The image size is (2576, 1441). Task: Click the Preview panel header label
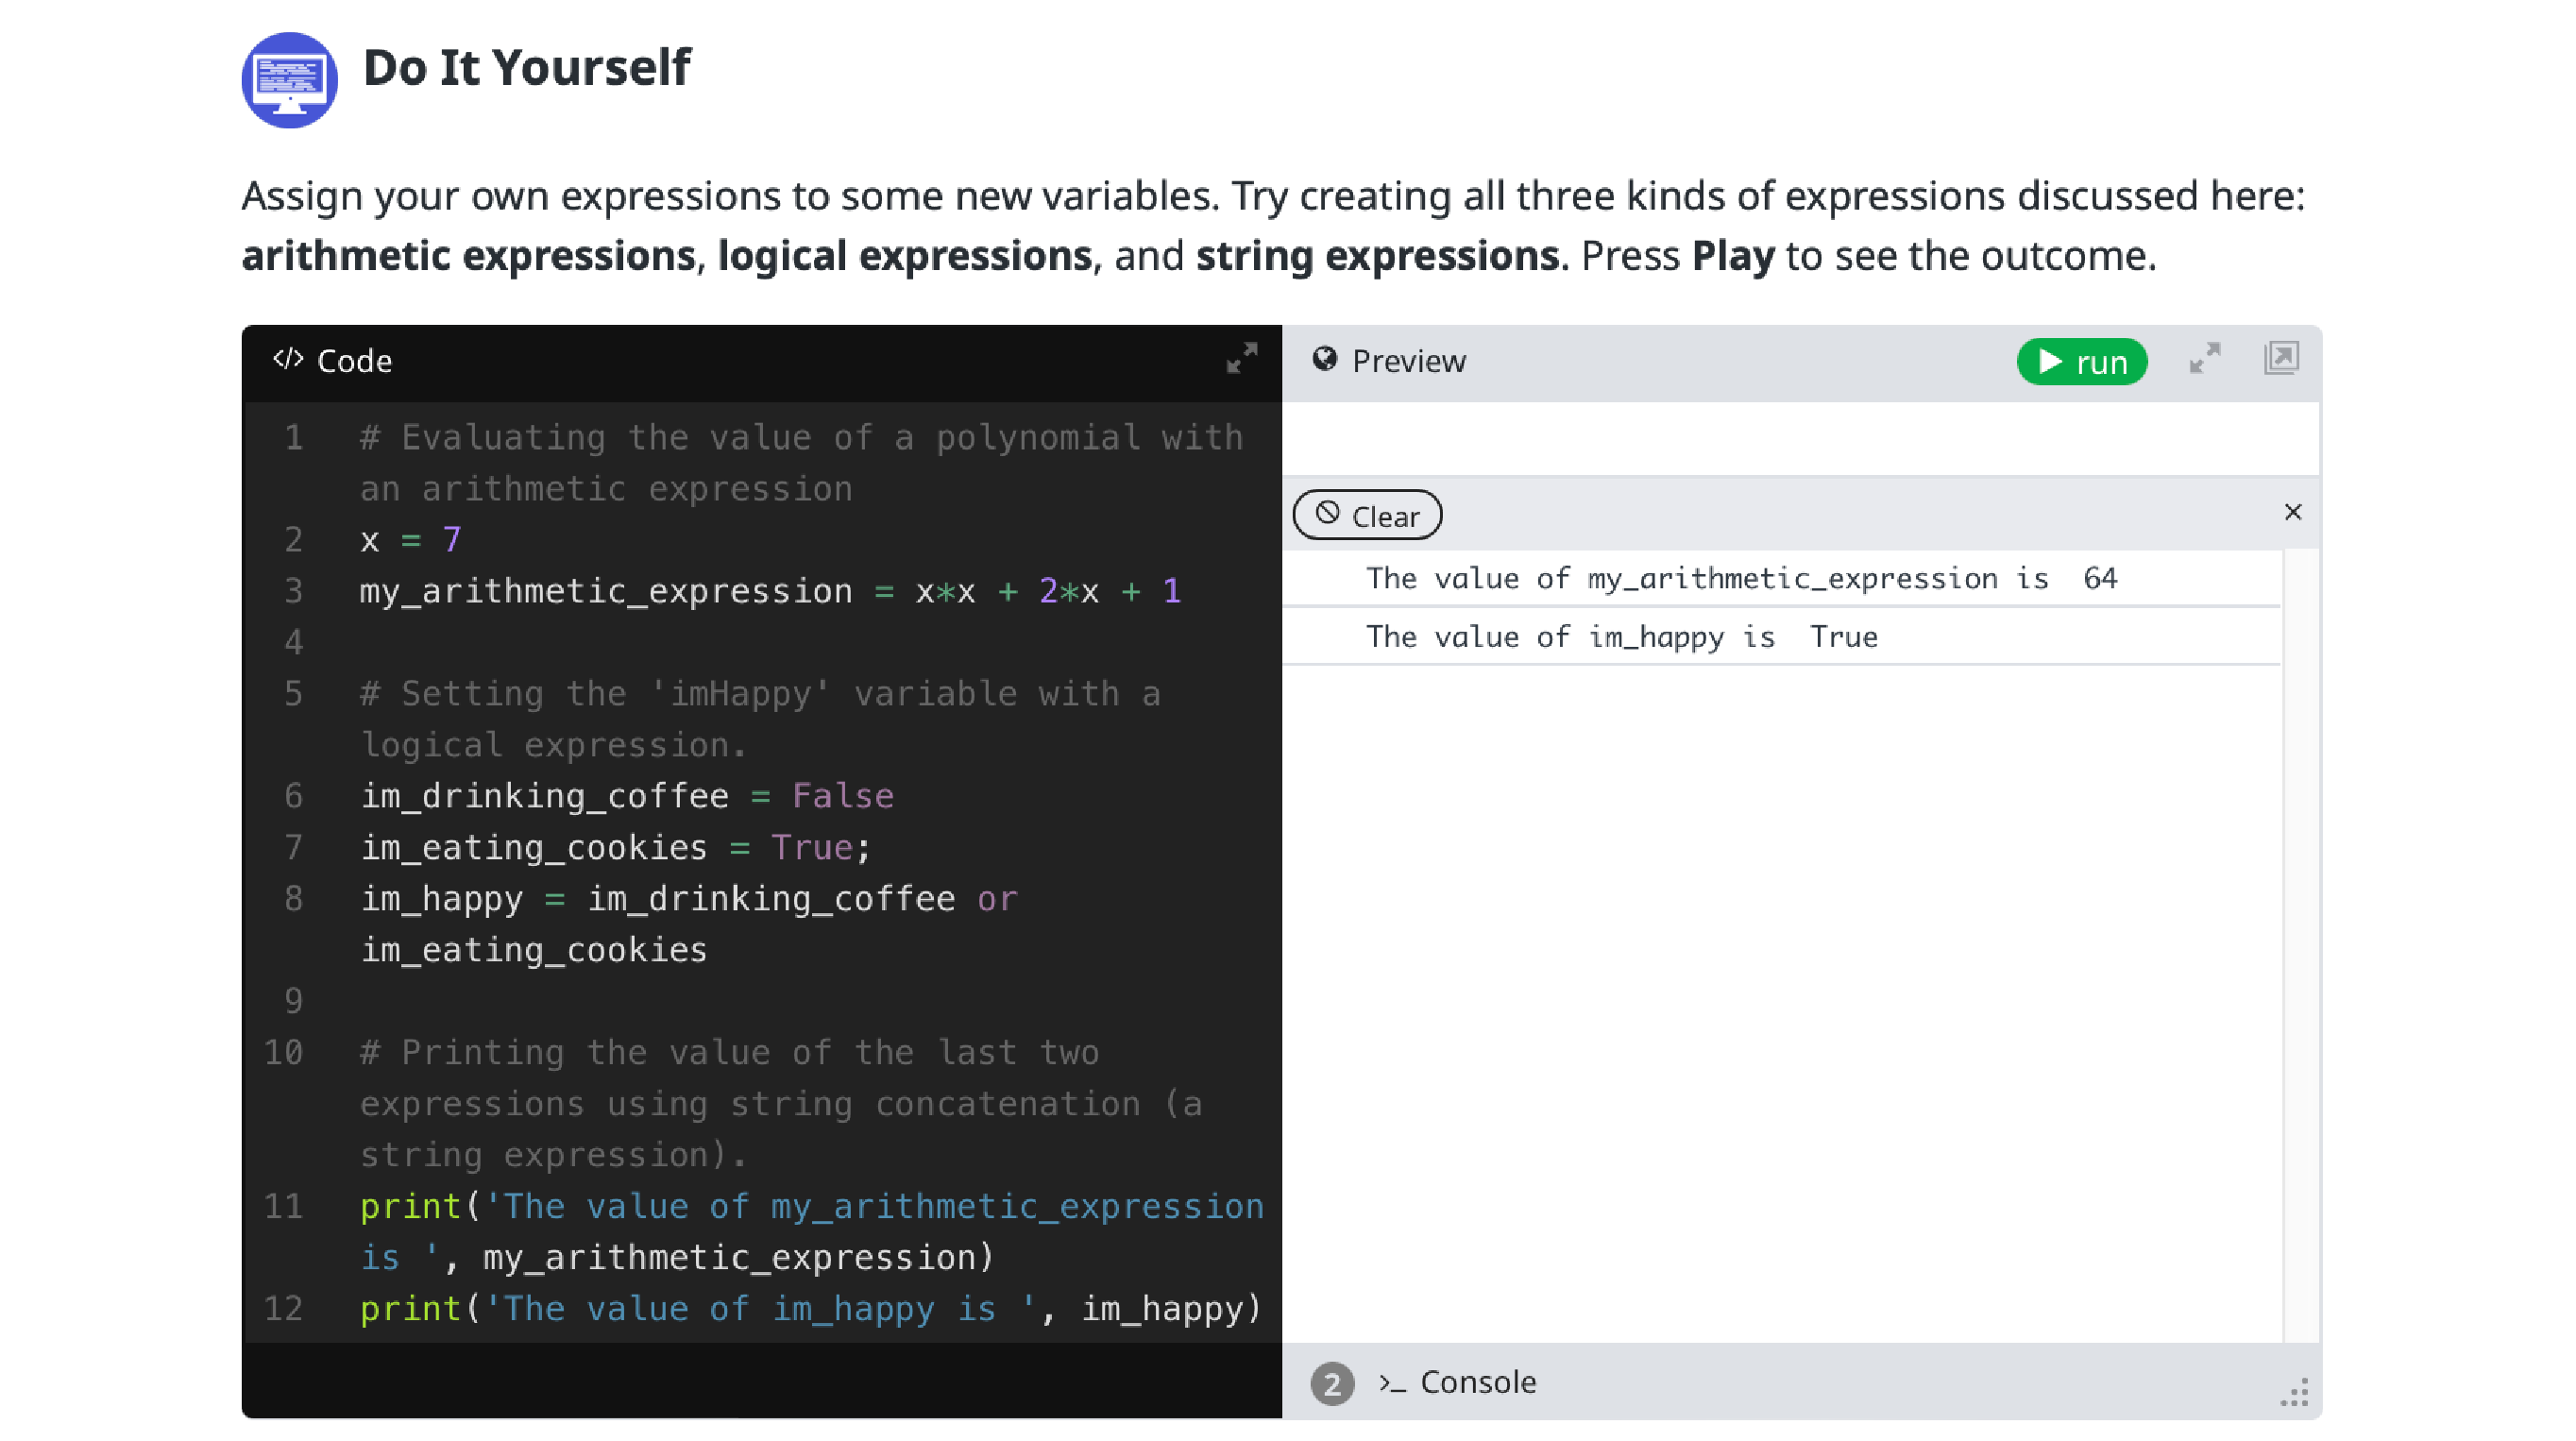1409,361
